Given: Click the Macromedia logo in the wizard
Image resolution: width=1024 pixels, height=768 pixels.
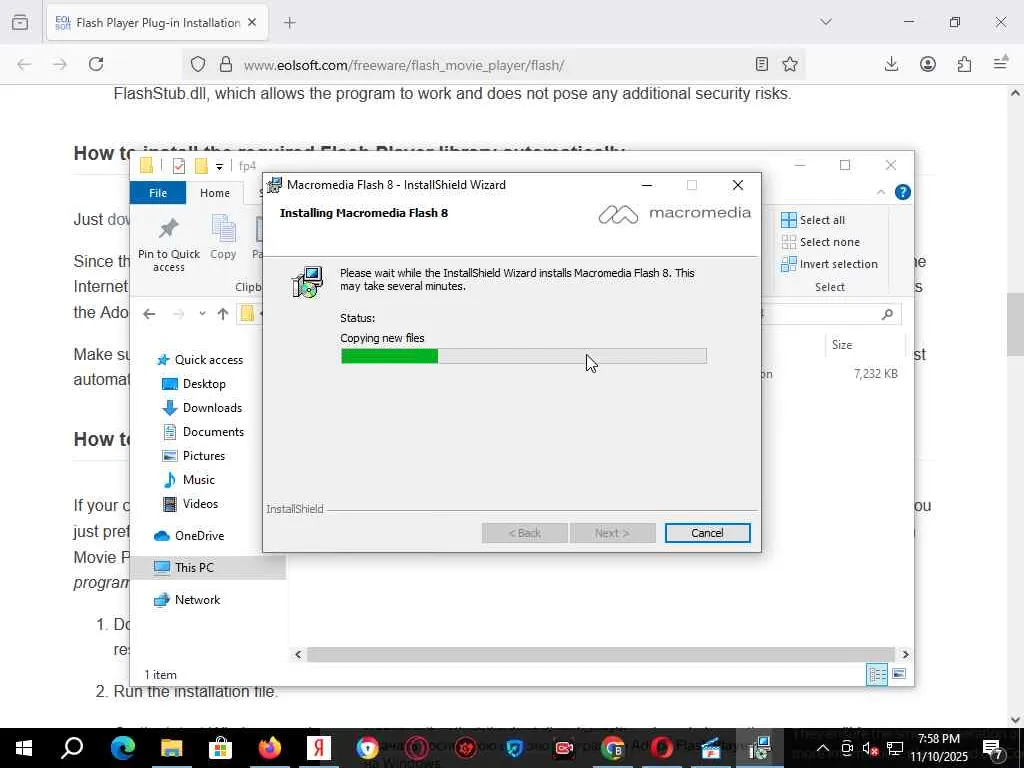Looking at the screenshot, I should [674, 214].
